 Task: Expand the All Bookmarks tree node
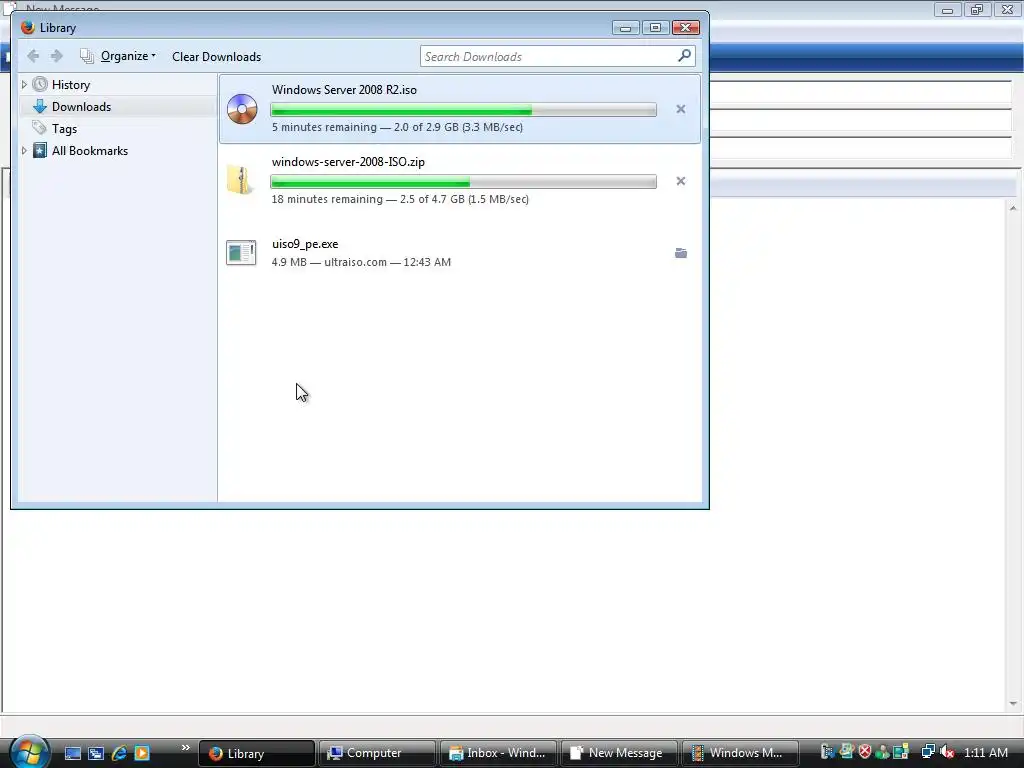(24, 151)
